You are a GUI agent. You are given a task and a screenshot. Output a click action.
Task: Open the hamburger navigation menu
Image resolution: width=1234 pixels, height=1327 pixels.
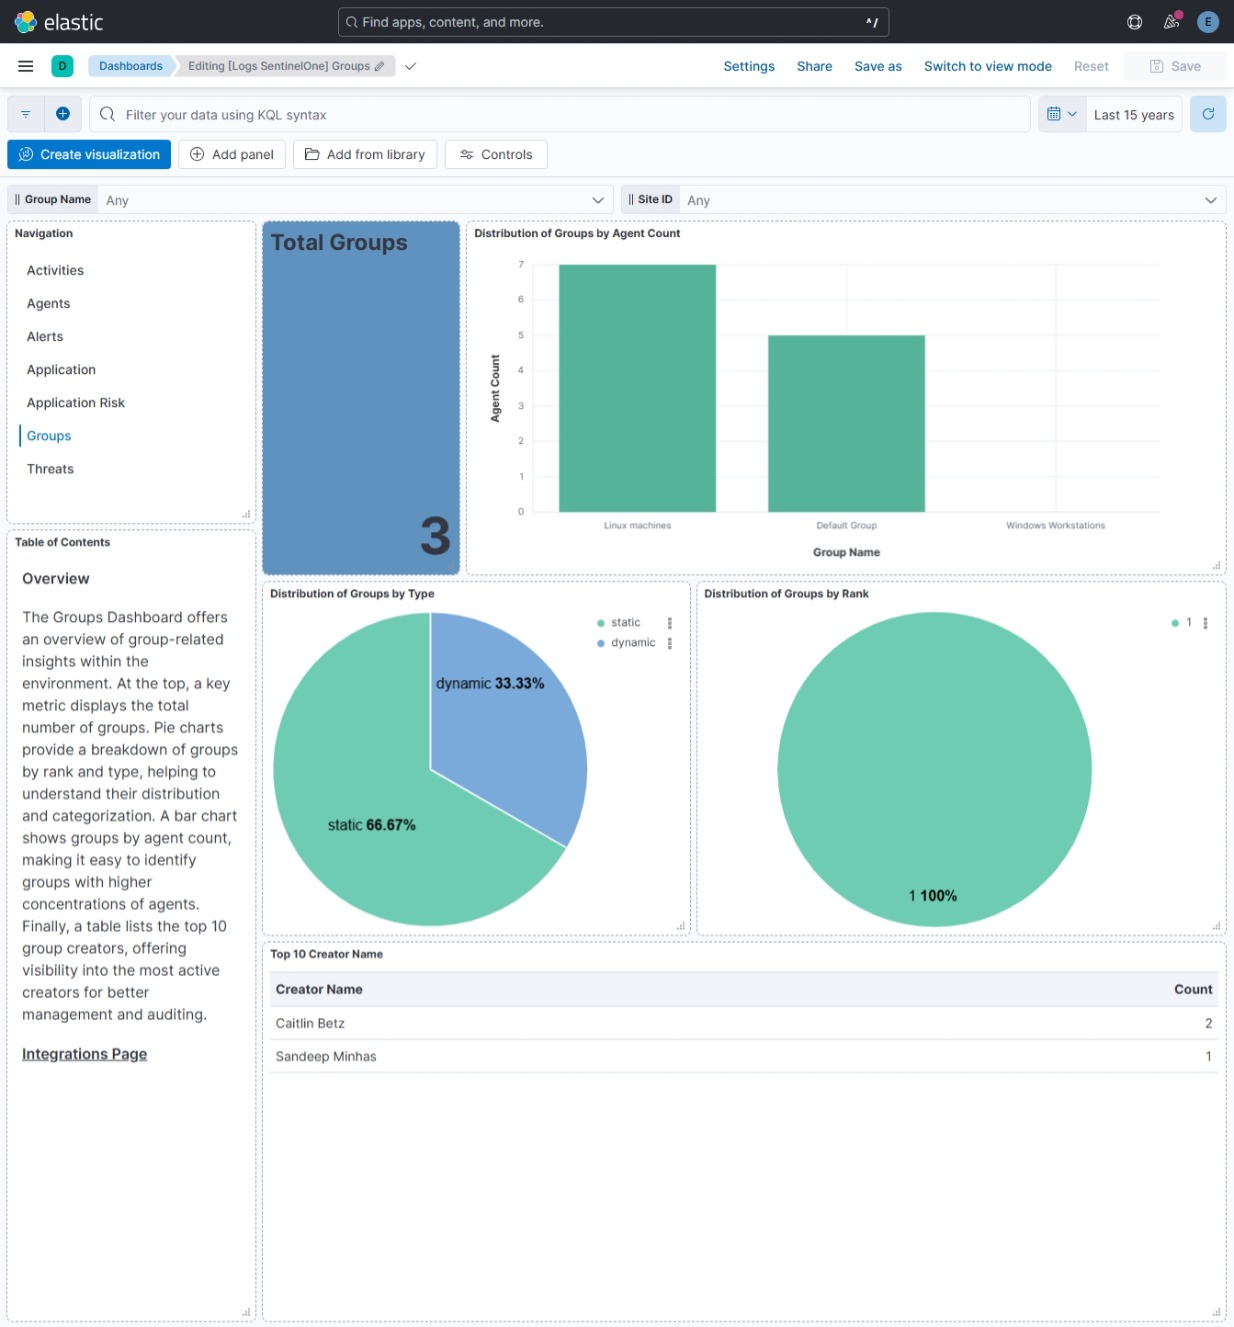click(x=25, y=66)
